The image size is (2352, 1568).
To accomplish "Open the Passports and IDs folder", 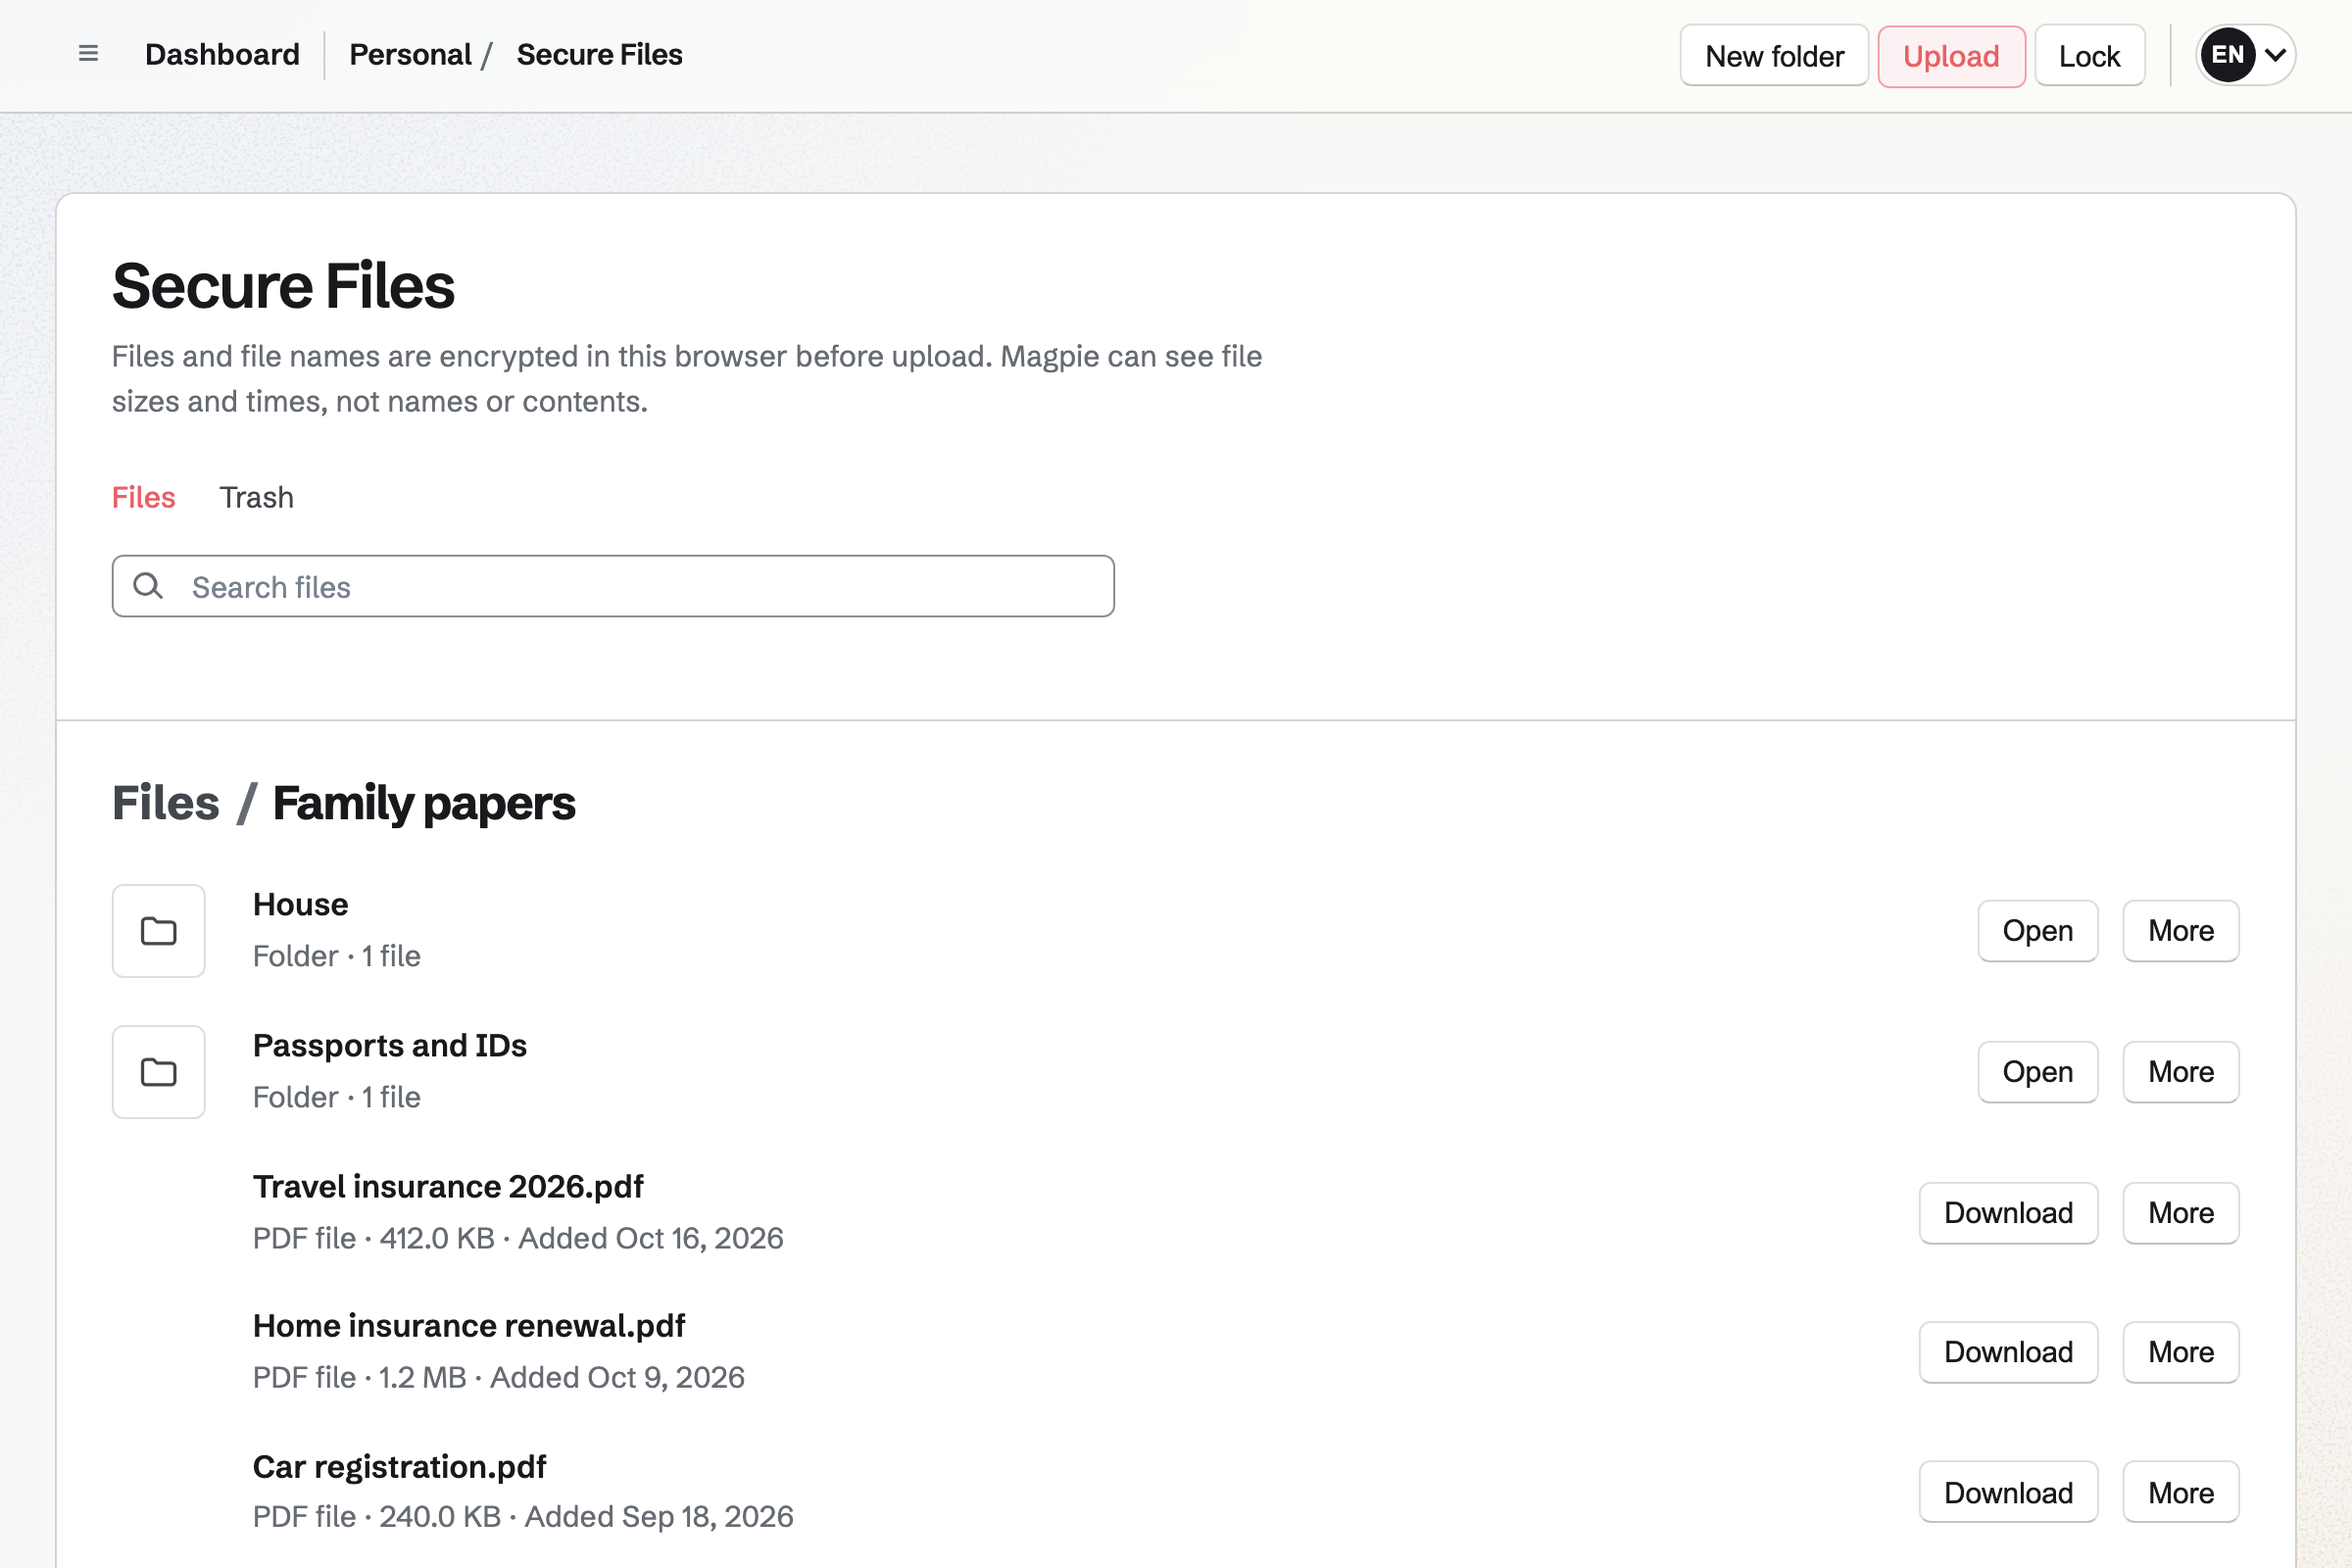I will 2037,1072.
